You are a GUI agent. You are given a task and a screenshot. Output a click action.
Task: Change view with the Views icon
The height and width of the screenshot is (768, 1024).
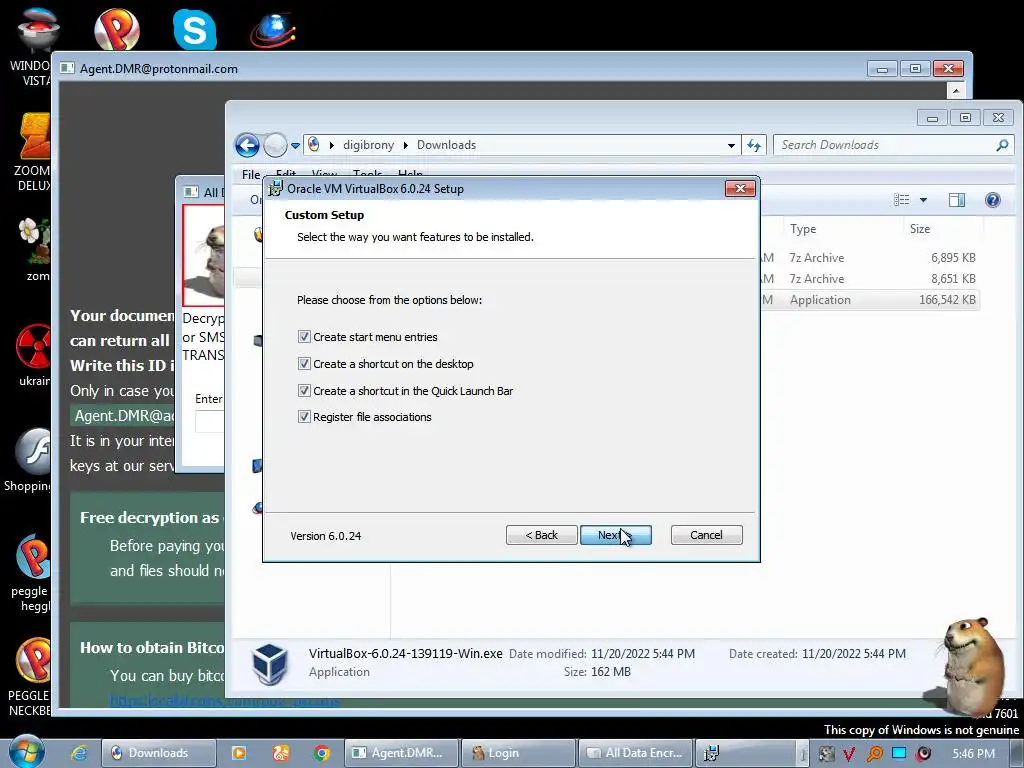901,200
